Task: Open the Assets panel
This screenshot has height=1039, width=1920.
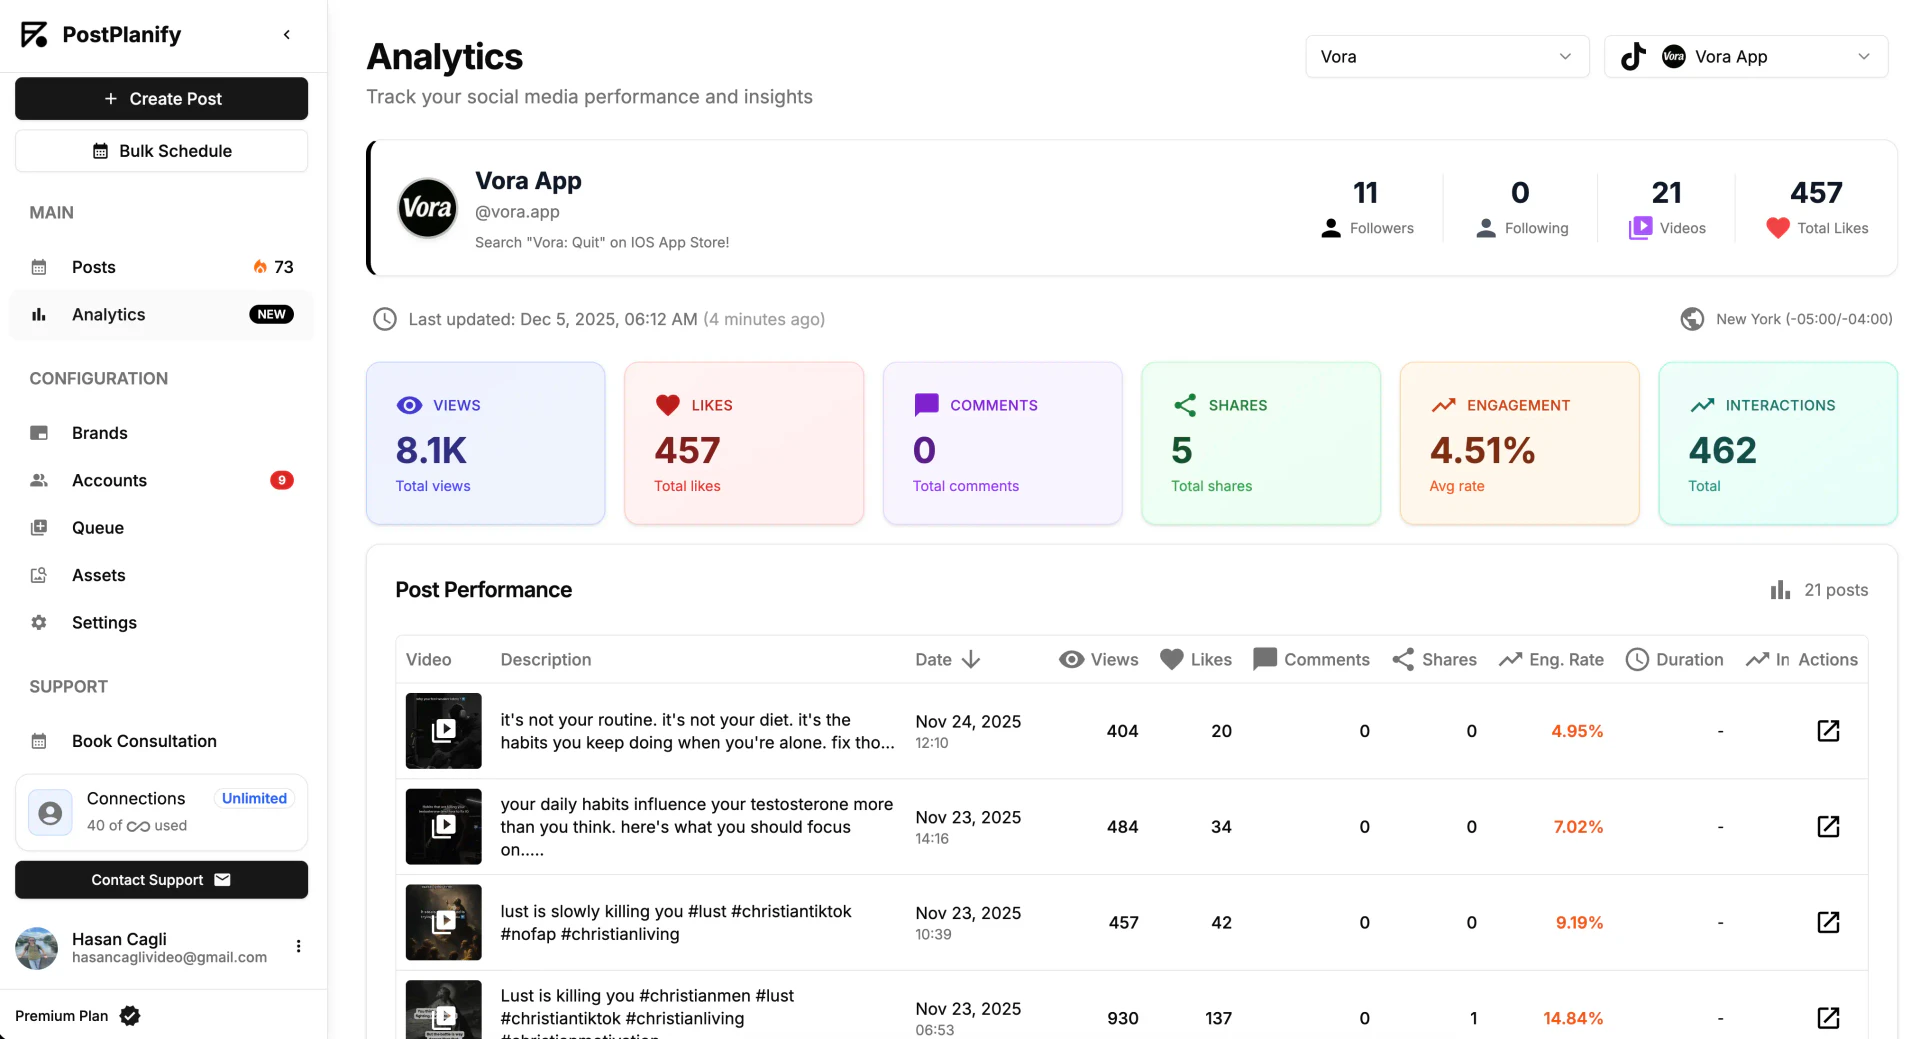Action: tap(98, 575)
